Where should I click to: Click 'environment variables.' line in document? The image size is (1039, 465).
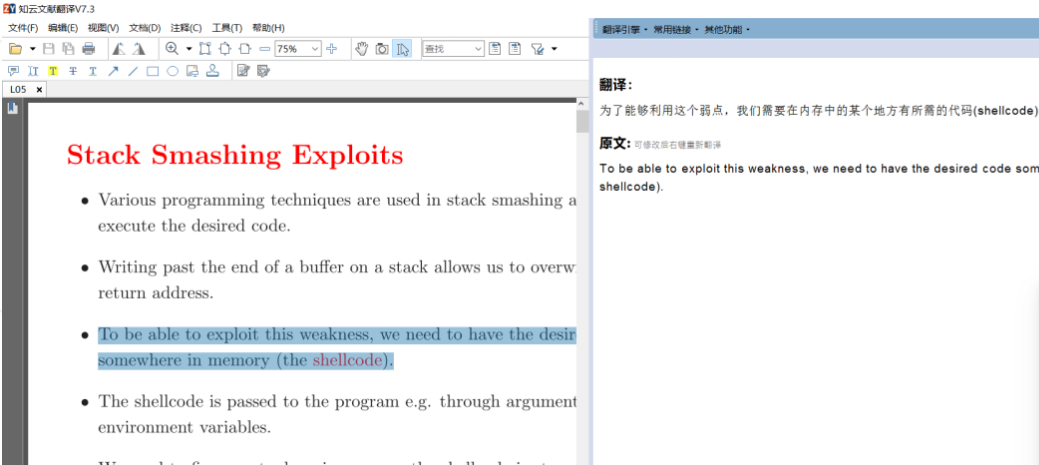[184, 427]
